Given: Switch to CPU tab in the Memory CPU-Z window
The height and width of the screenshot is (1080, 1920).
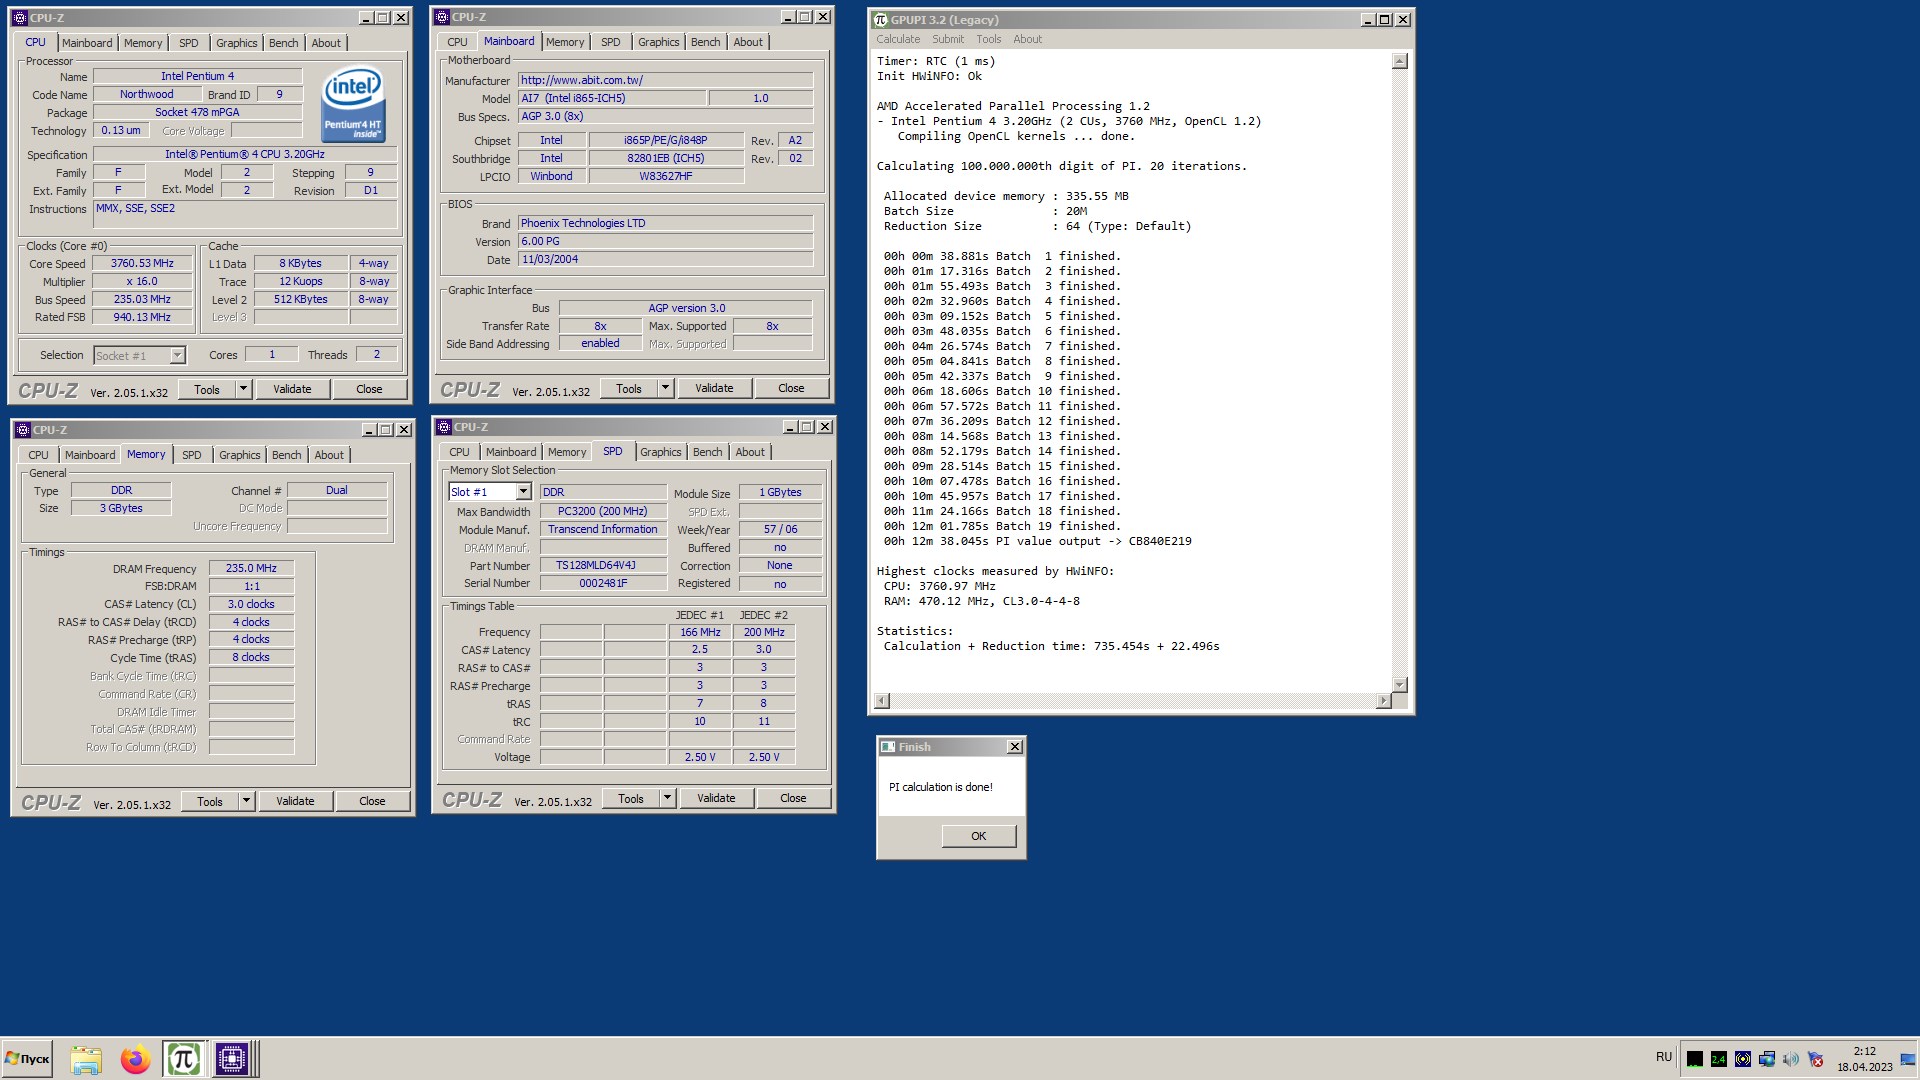Looking at the screenshot, I should pyautogui.click(x=38, y=455).
